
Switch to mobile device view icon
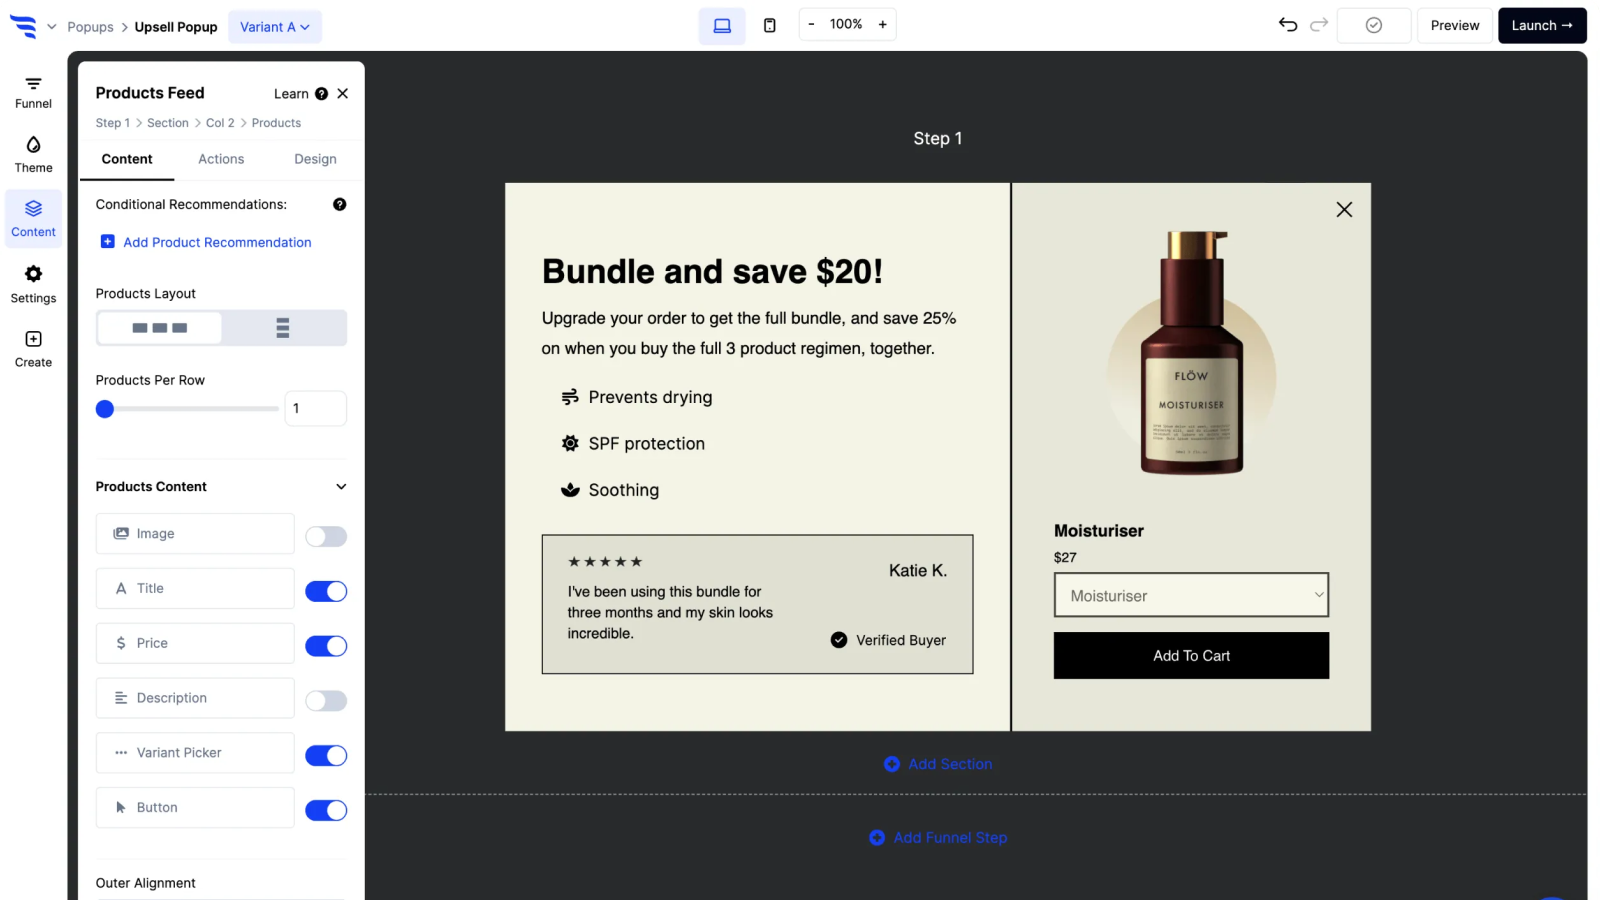(x=770, y=25)
